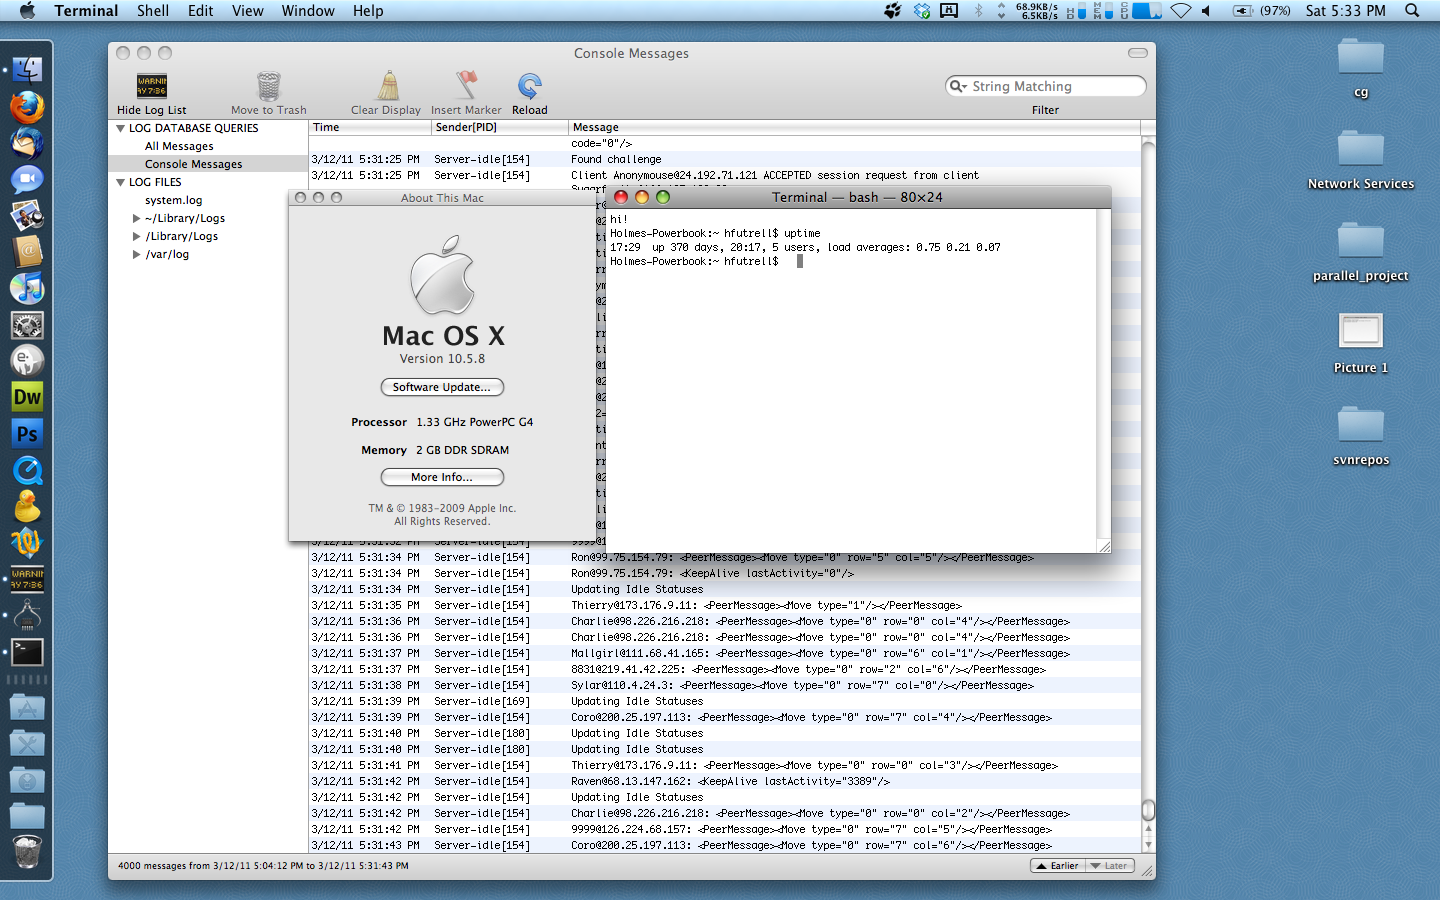Click the Console message list scrollbar thumb

pyautogui.click(x=1148, y=810)
